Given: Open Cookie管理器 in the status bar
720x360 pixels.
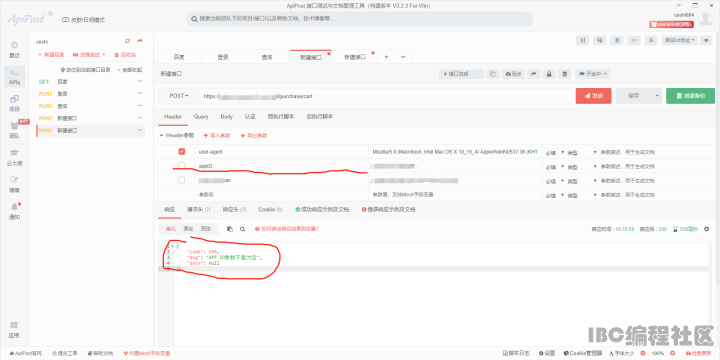Looking at the screenshot, I should pyautogui.click(x=583, y=354).
